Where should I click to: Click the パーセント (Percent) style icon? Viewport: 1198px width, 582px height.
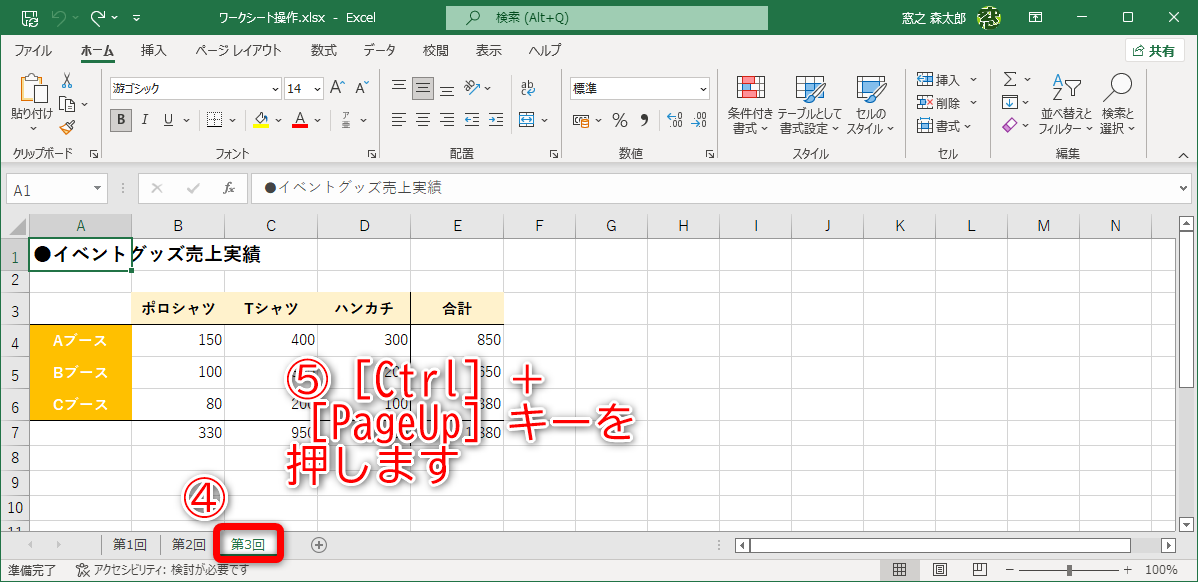point(619,119)
